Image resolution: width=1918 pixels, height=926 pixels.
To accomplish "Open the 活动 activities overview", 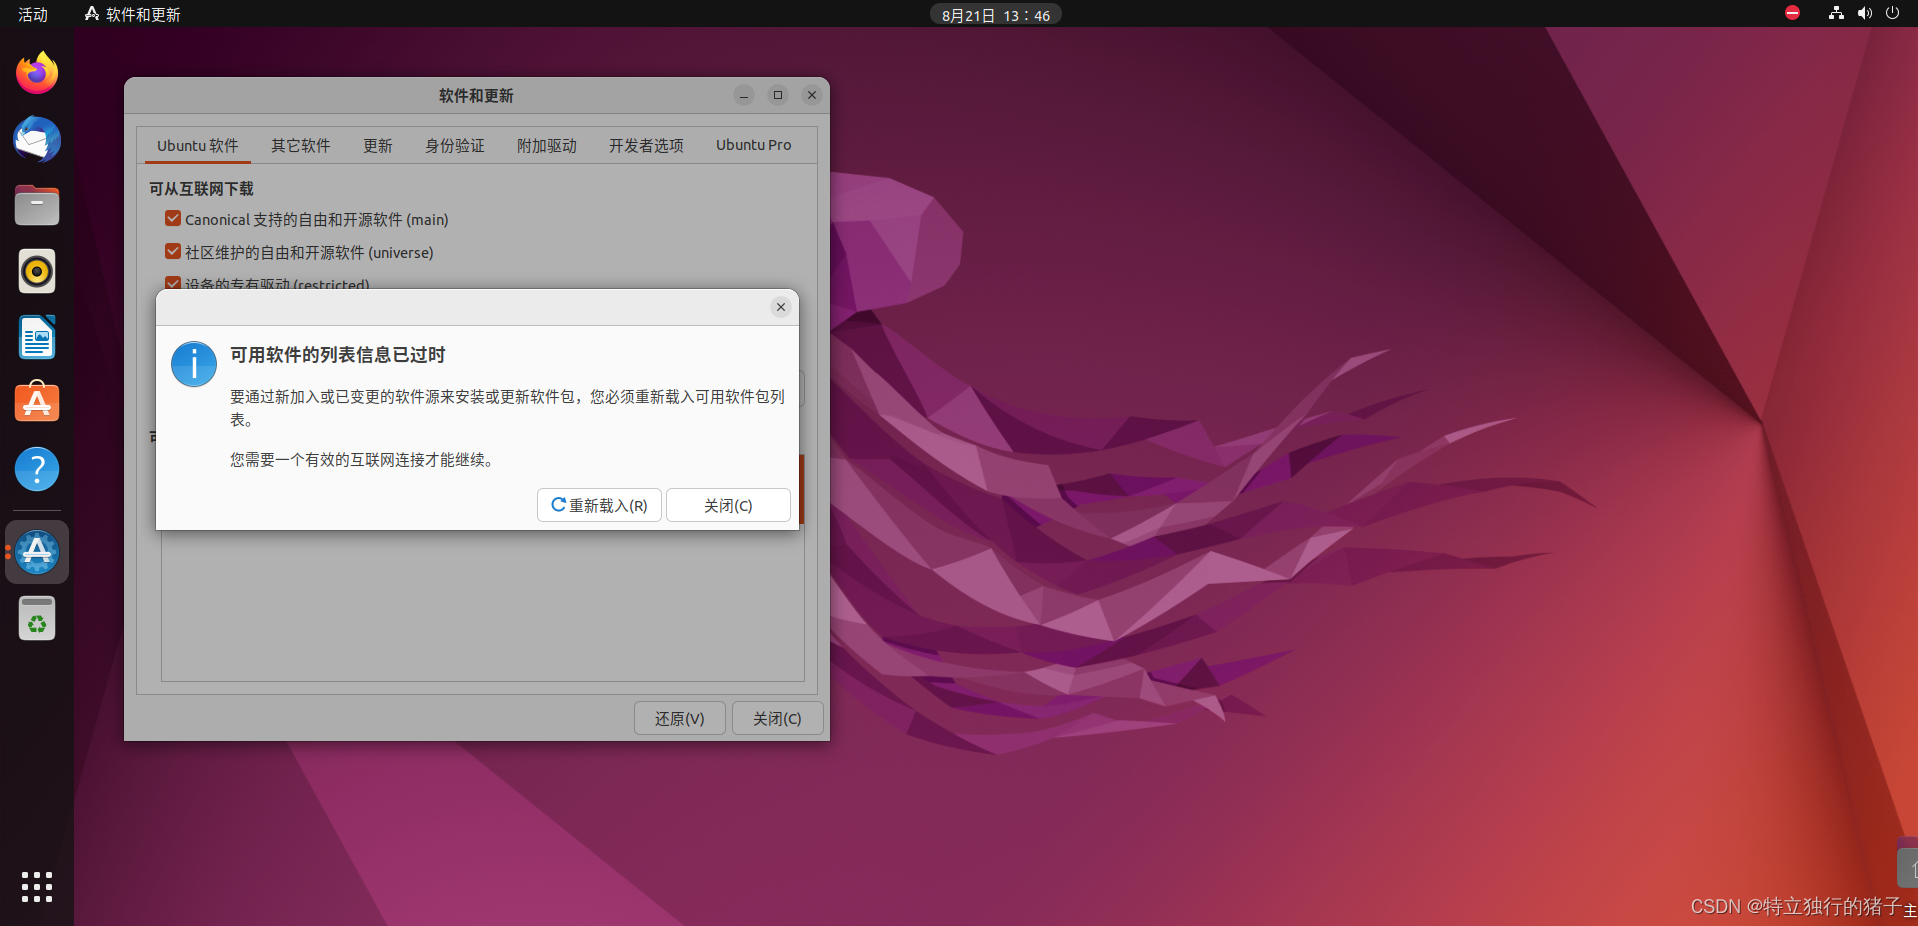I will point(33,14).
